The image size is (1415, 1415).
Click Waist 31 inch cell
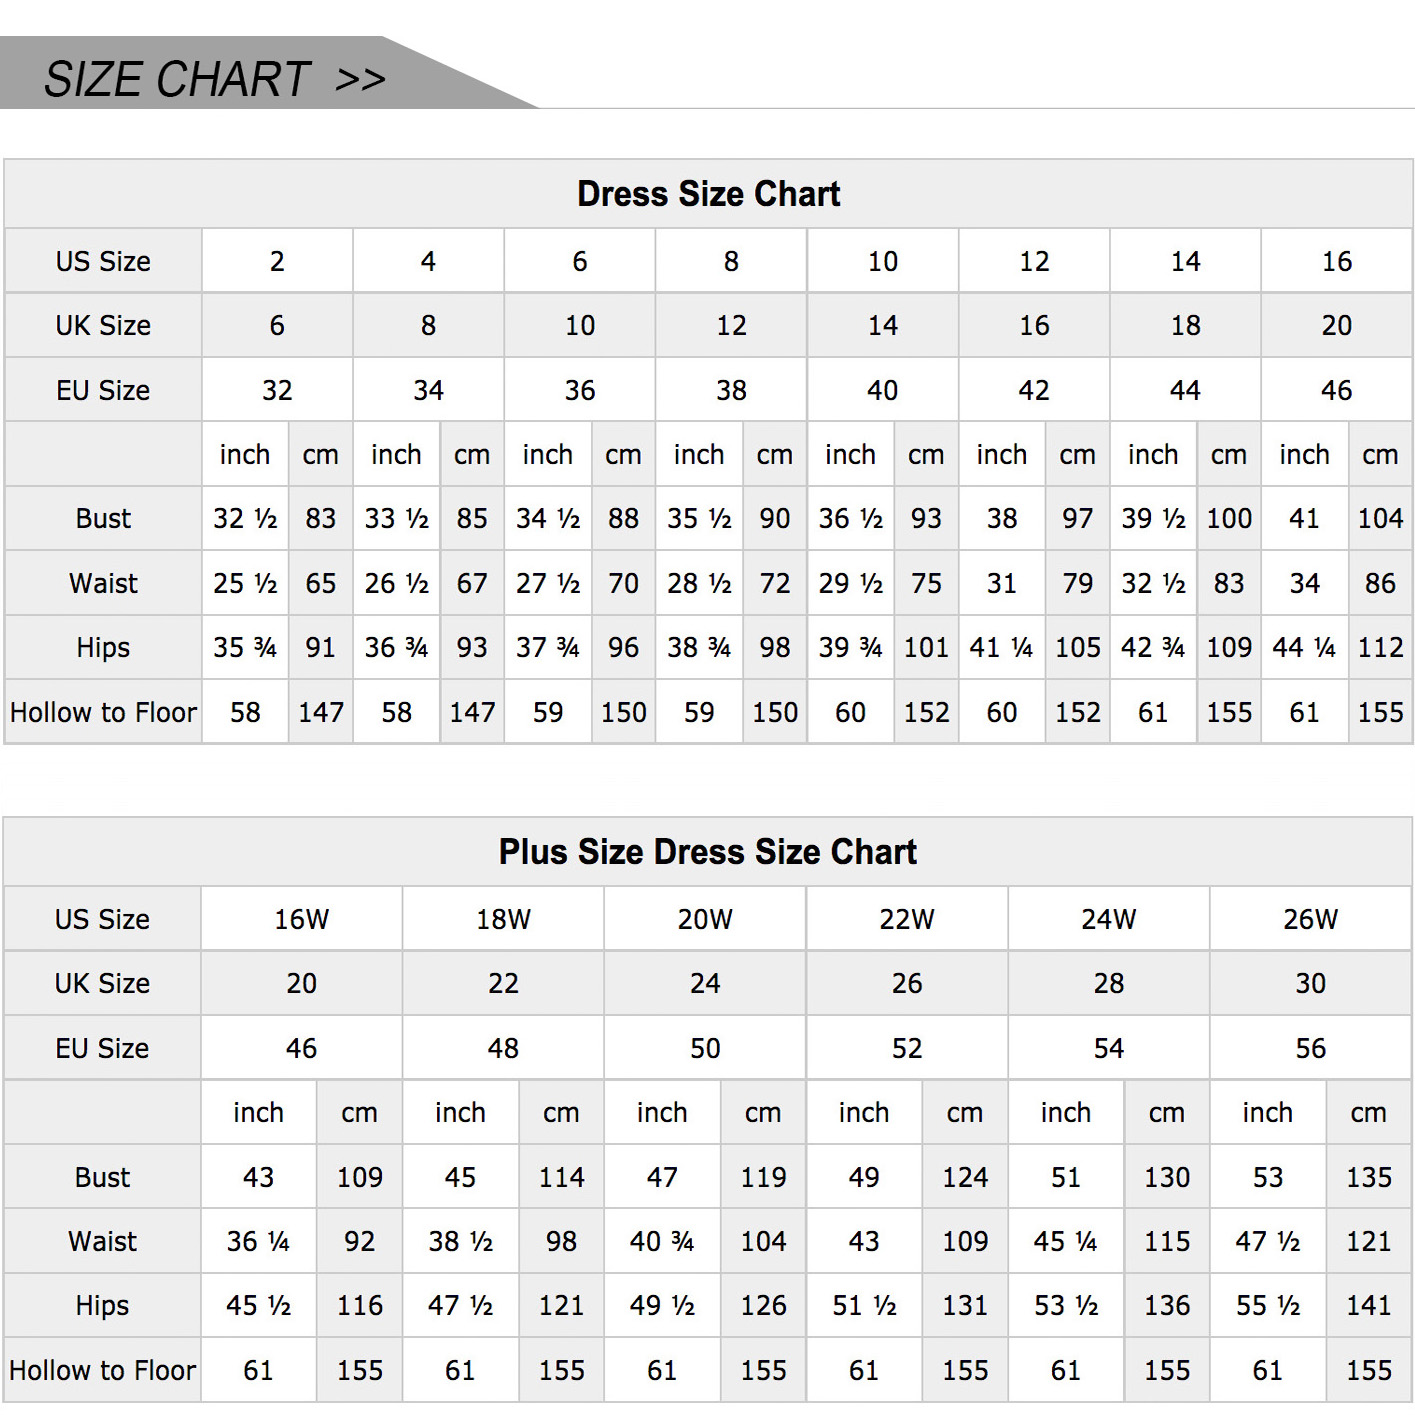[1002, 583]
